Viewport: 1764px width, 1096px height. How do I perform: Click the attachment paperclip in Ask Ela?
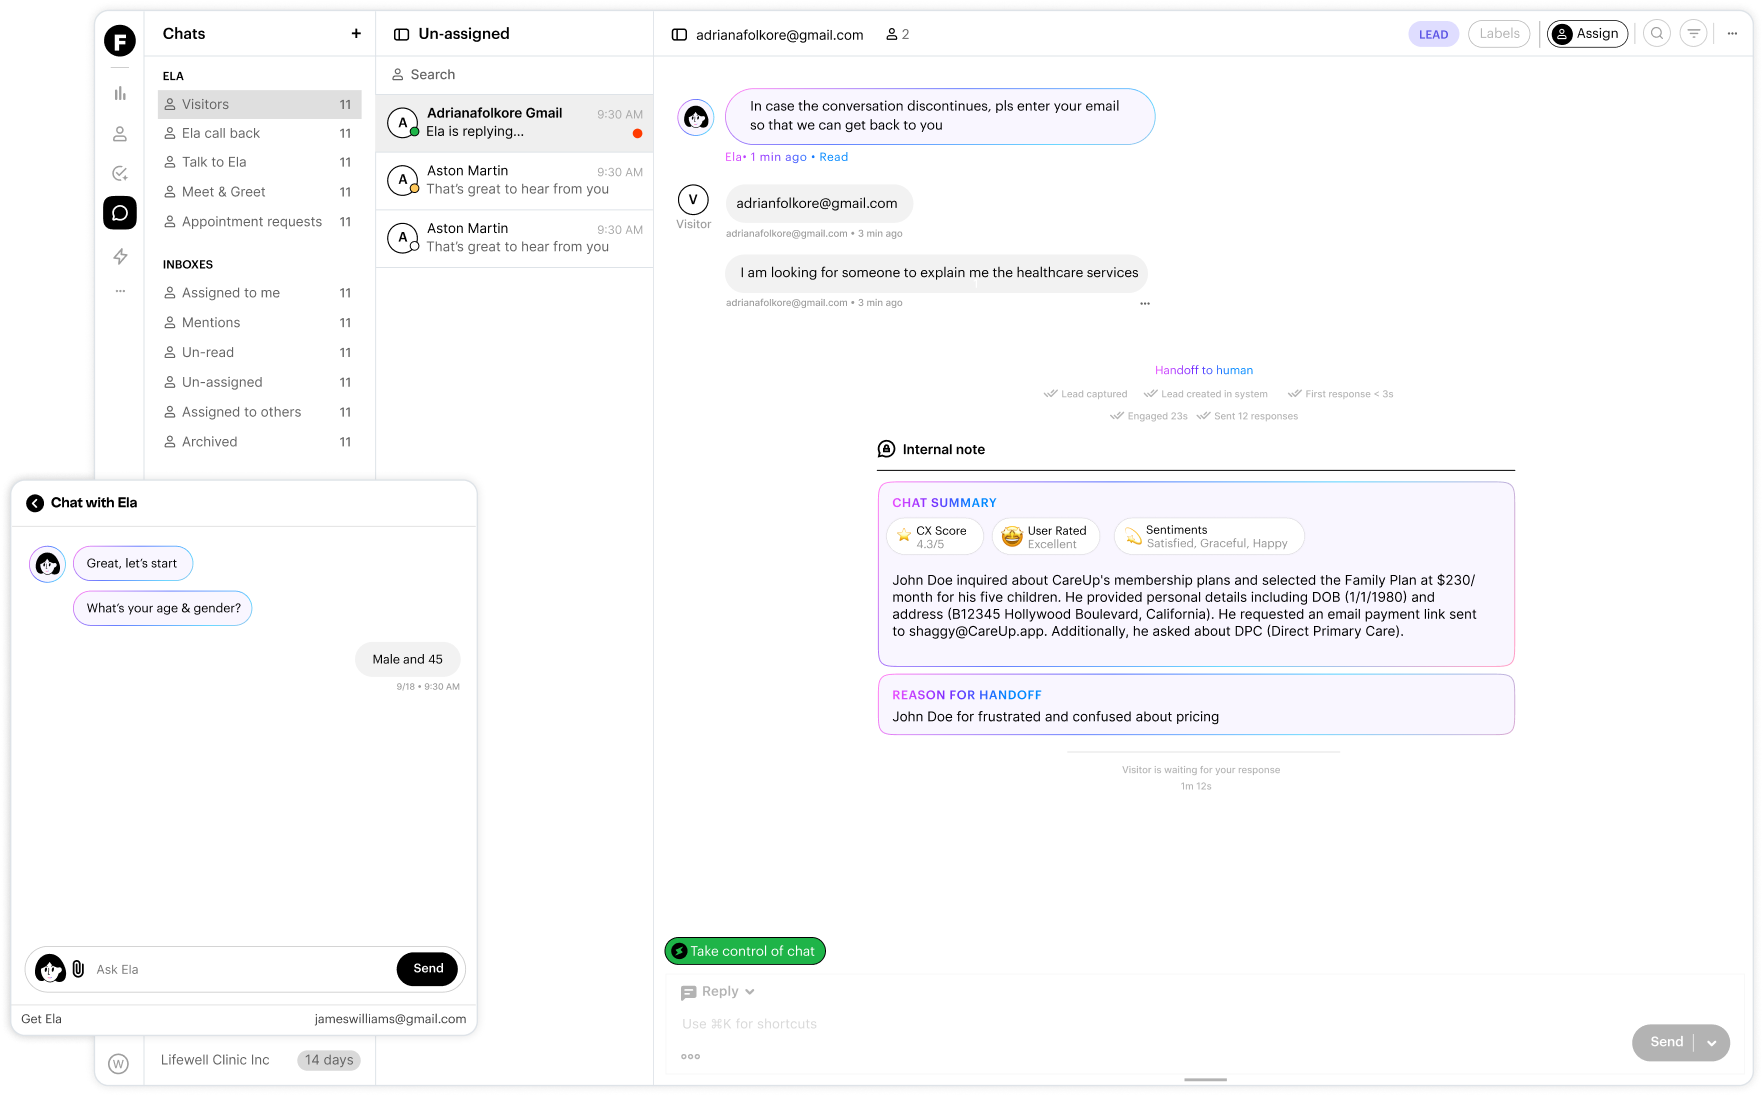pos(78,969)
